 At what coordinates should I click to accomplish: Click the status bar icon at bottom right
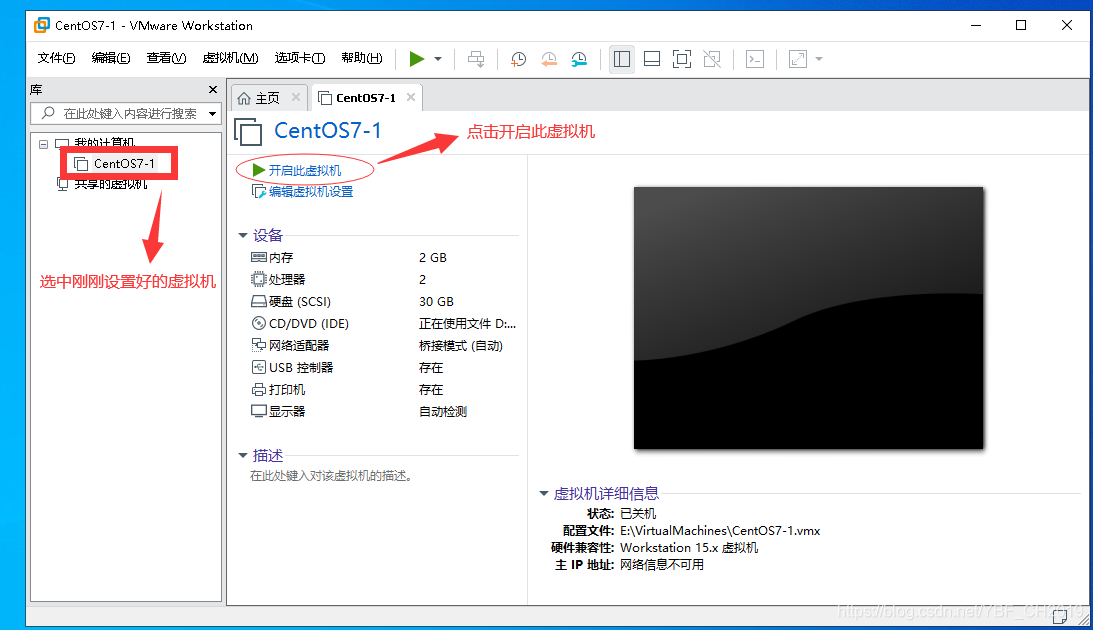click(1060, 616)
